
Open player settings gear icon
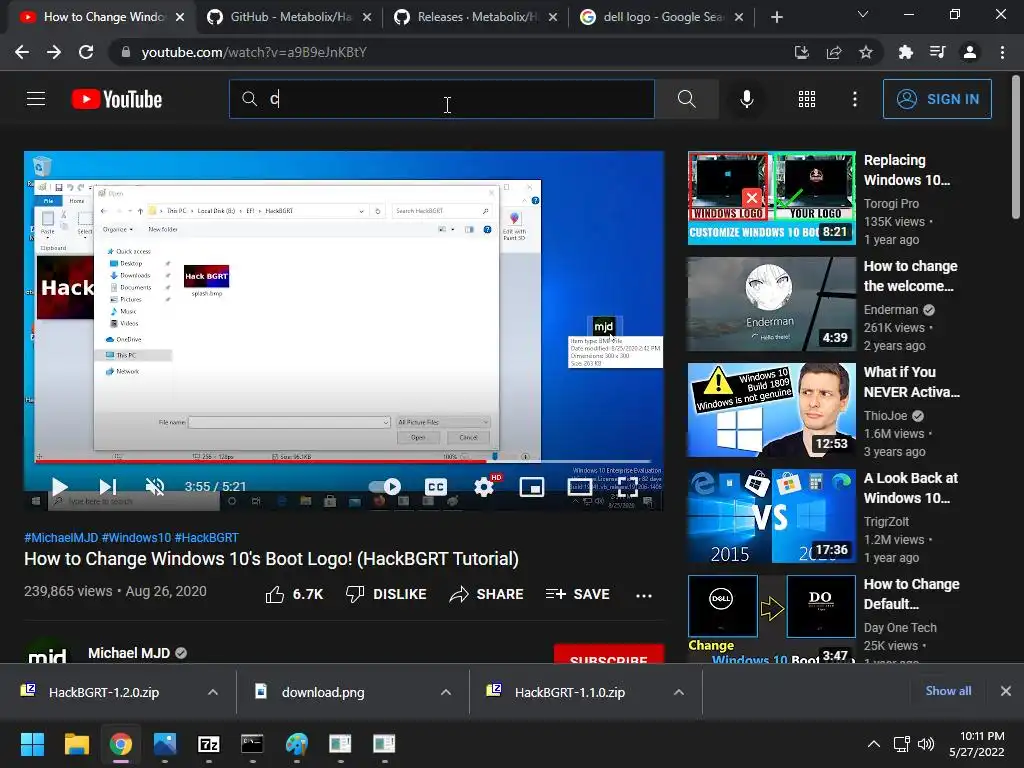[484, 487]
